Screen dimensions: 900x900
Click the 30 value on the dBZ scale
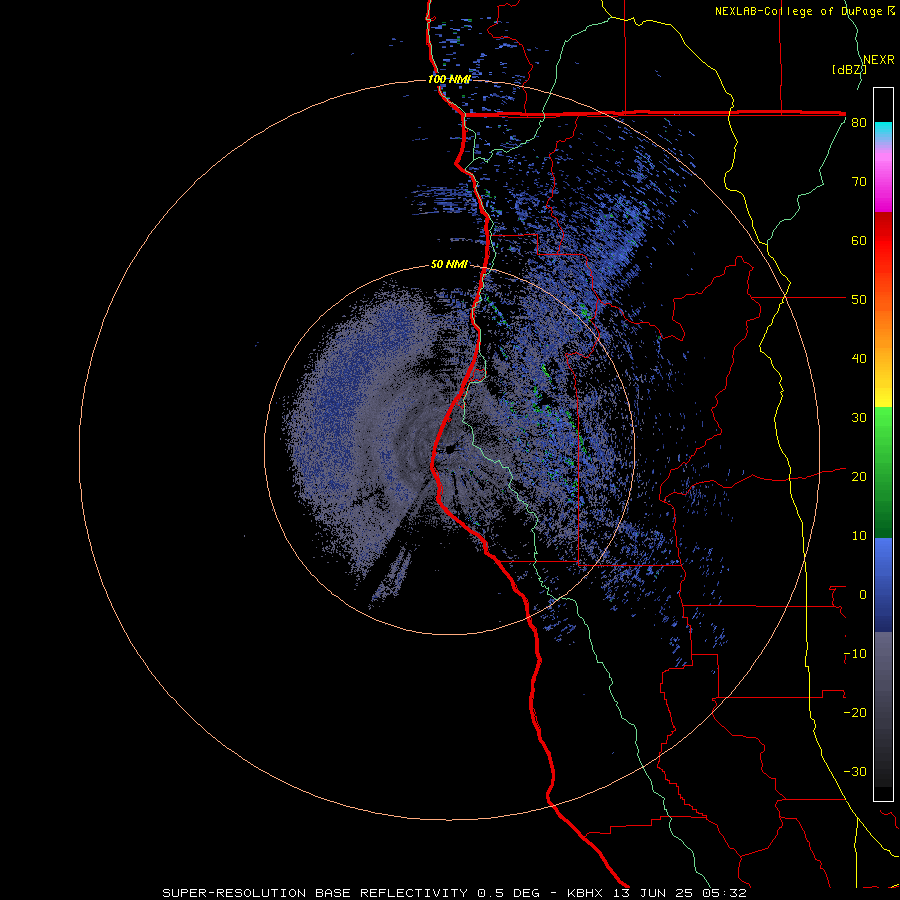[x=859, y=418]
